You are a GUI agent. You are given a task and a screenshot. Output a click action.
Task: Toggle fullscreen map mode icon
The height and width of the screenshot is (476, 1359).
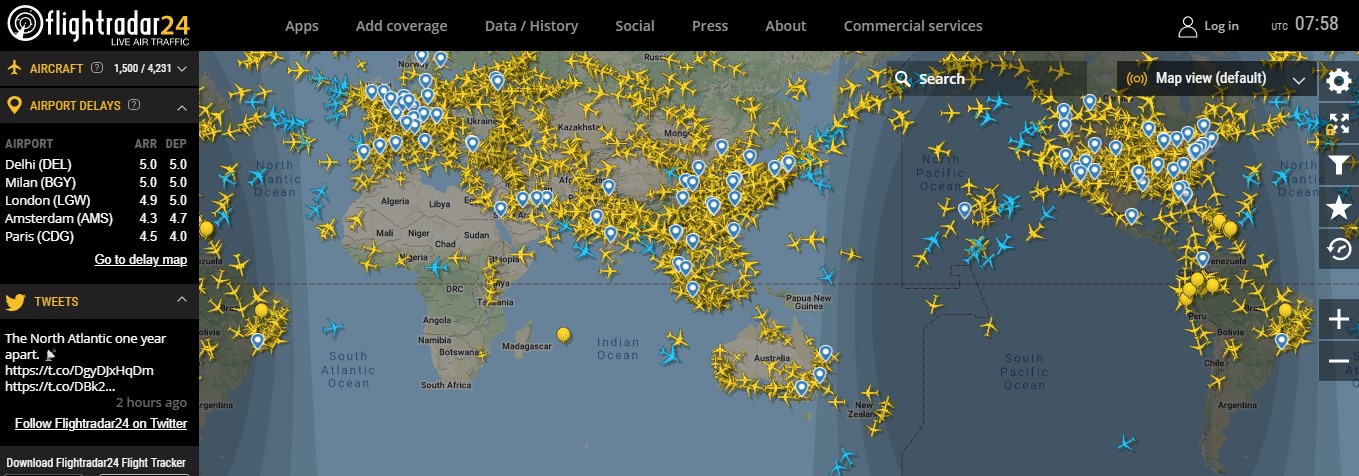[1339, 124]
